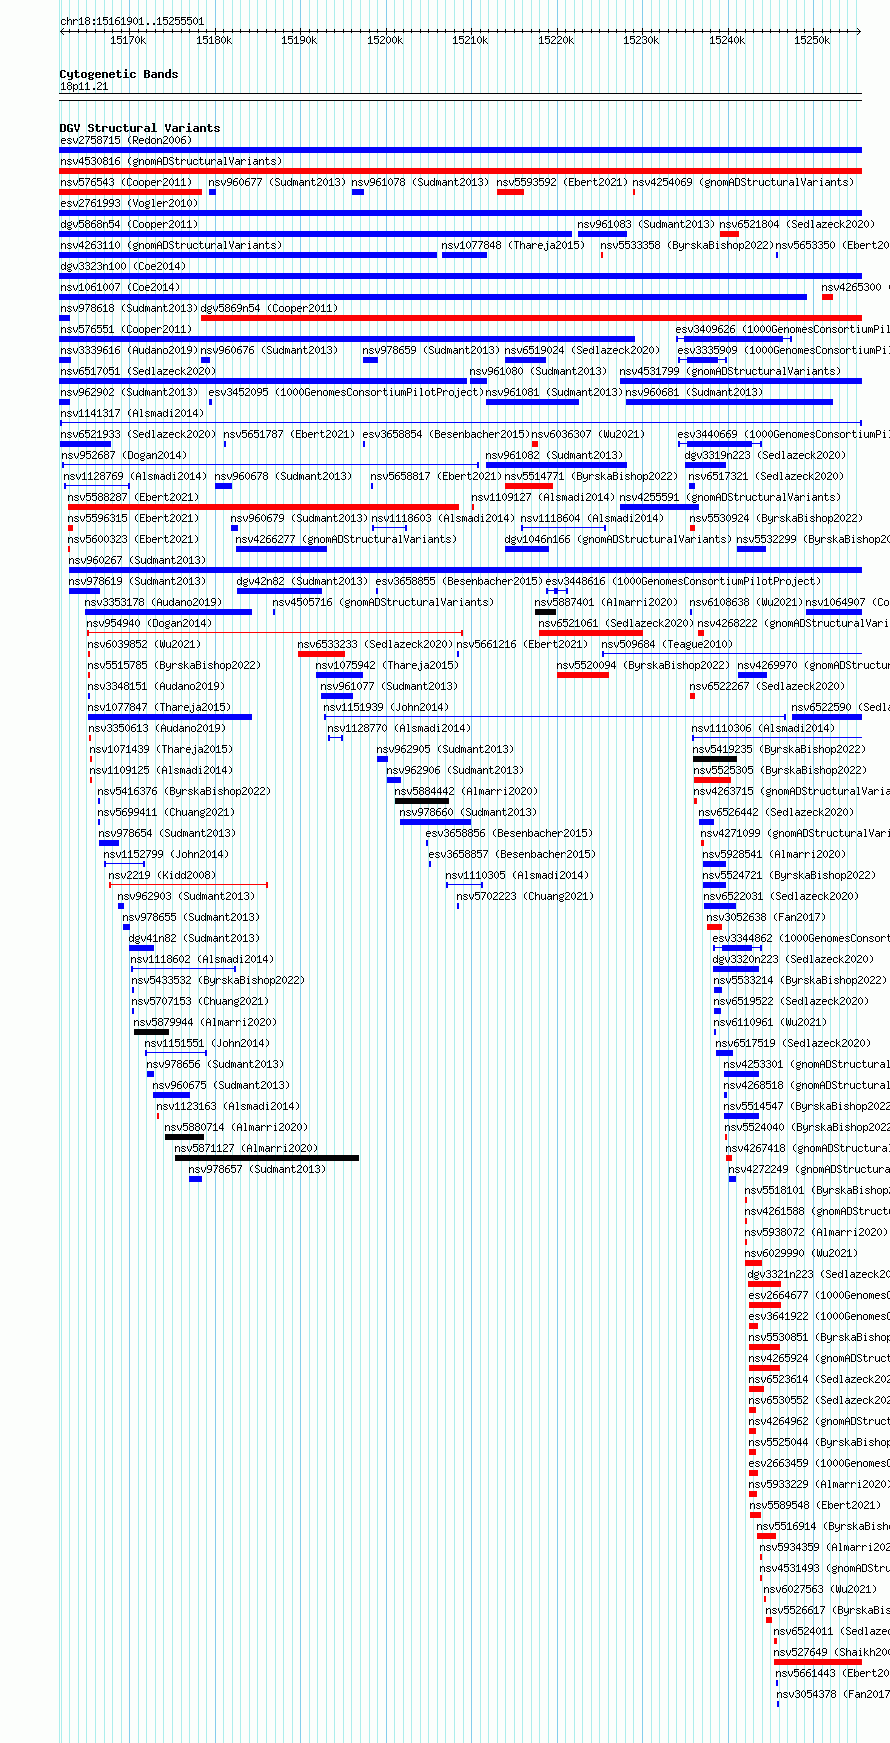Click variant nsv1141317 (Alsmadi2014)

tap(132, 413)
